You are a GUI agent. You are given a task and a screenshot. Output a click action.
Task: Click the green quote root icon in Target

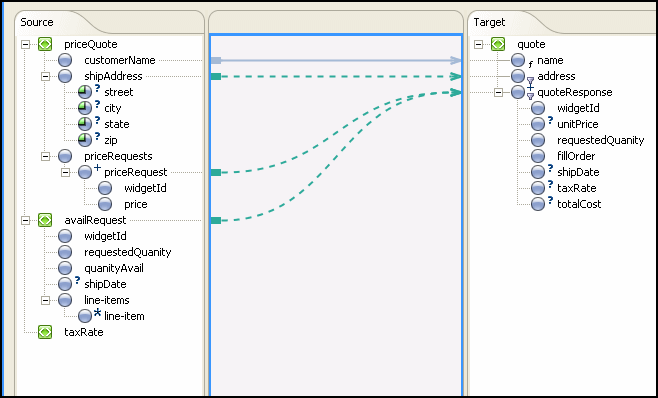pyautogui.click(x=498, y=44)
